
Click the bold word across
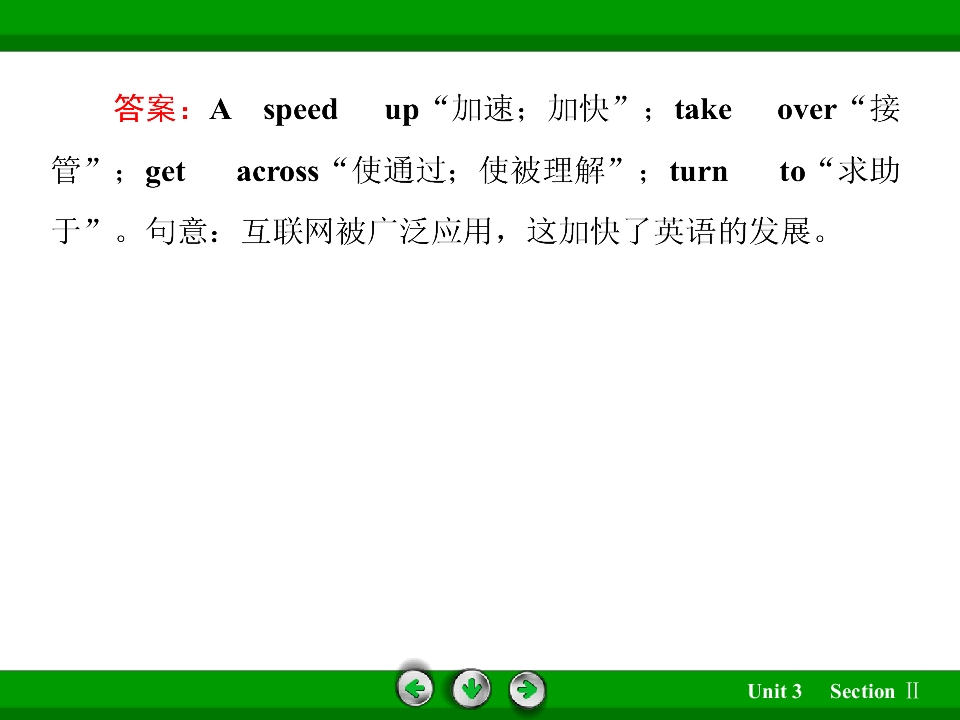(278, 173)
